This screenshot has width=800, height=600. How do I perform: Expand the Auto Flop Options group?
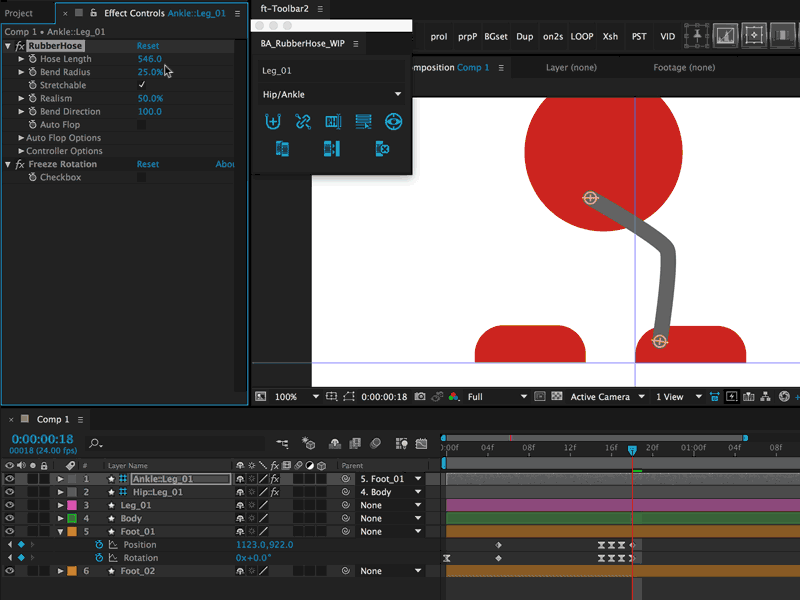click(x=21, y=138)
